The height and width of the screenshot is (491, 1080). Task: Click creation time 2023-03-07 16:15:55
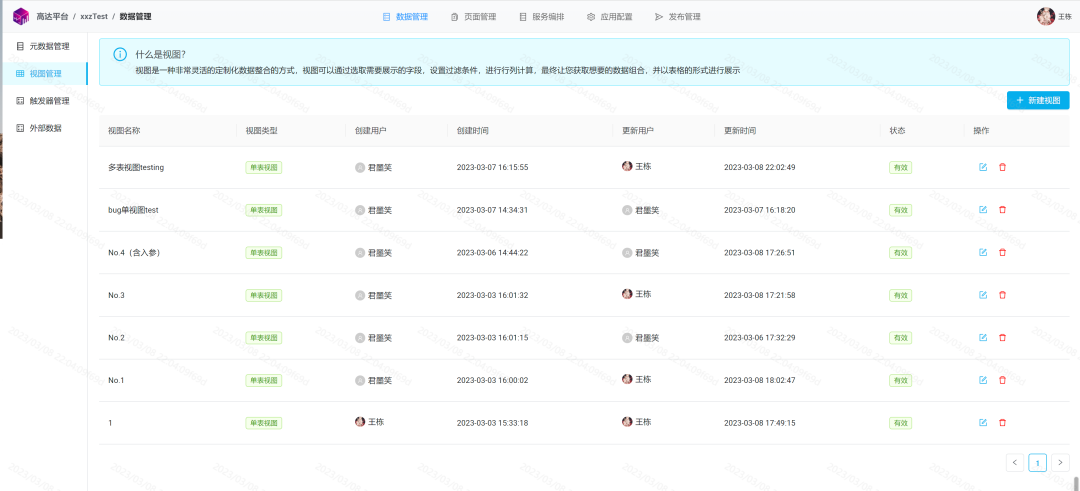[492, 167]
